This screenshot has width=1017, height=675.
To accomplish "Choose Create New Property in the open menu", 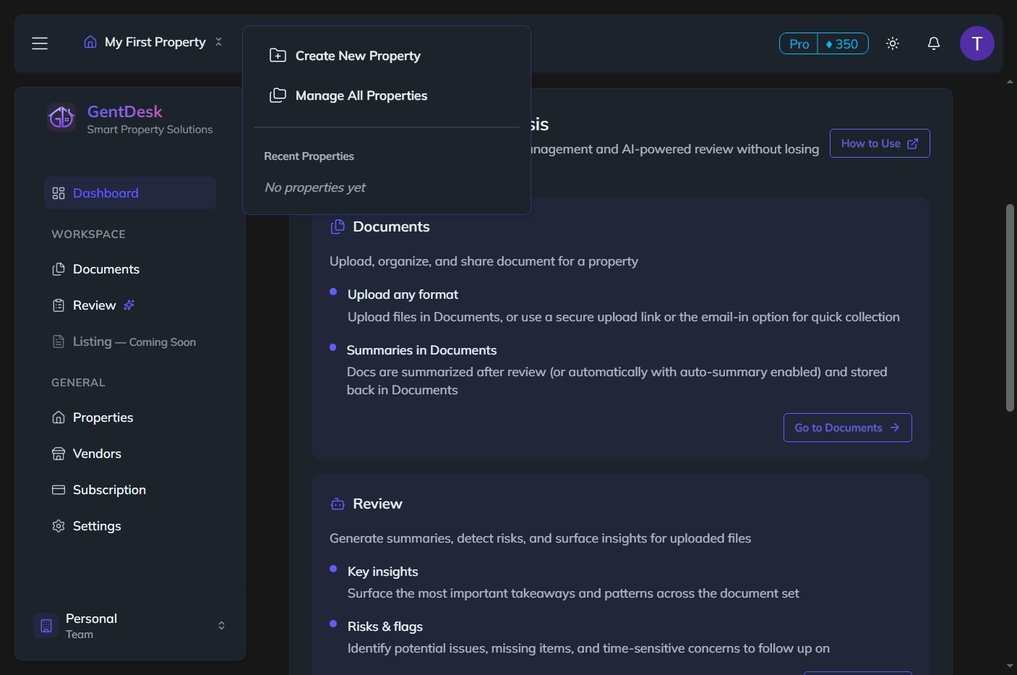I will point(357,55).
